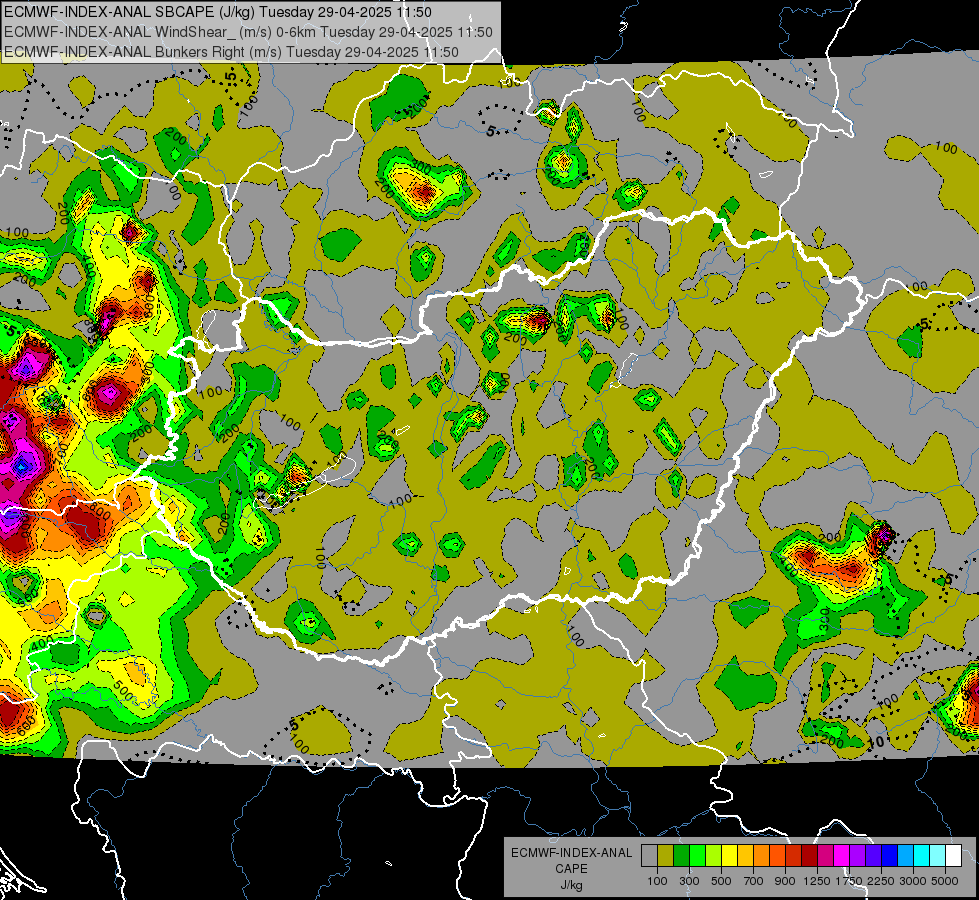Click the pure yellow legend swatch
This screenshot has height=900, width=979.
click(729, 856)
